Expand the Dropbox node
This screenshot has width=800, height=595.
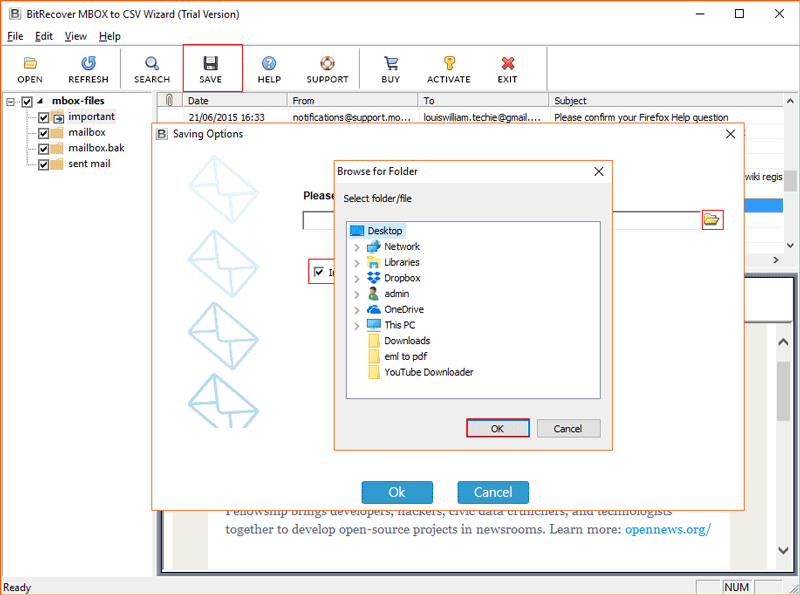357,279
